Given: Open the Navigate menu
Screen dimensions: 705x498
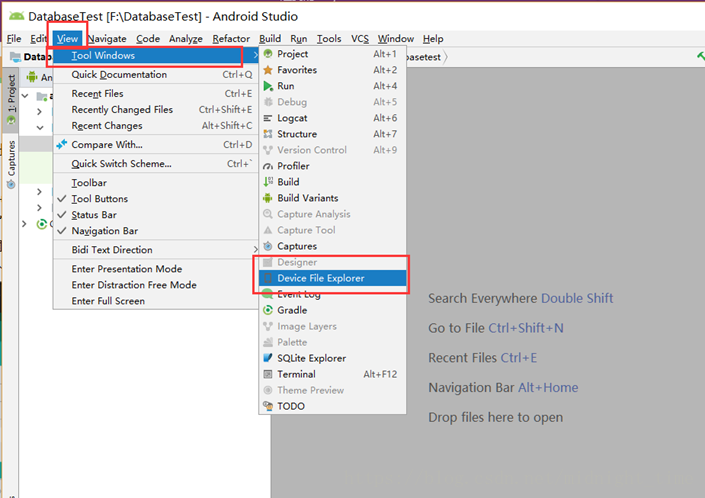Looking at the screenshot, I should coord(107,39).
